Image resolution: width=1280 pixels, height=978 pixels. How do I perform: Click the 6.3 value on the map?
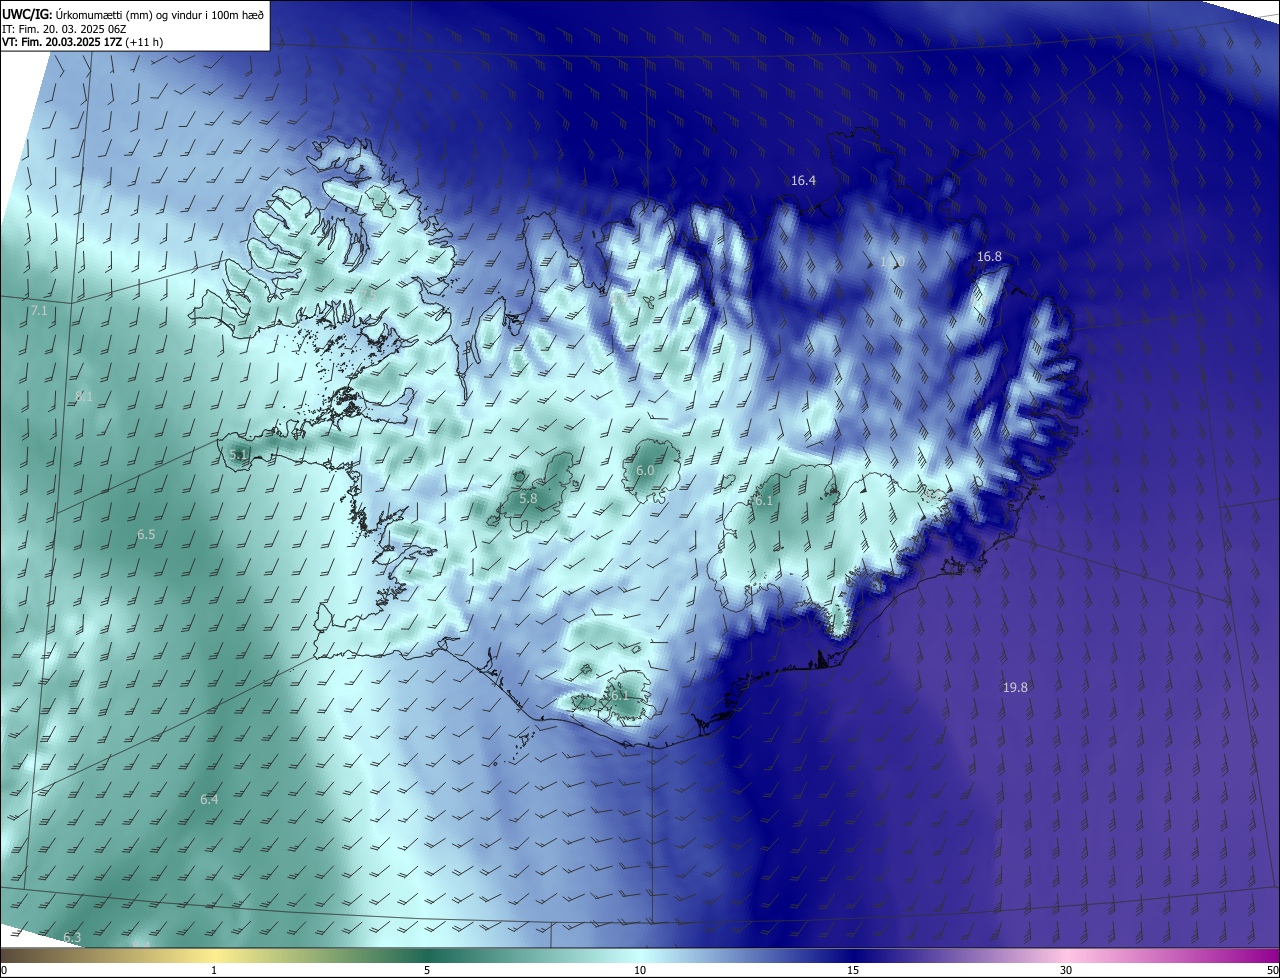point(72,938)
